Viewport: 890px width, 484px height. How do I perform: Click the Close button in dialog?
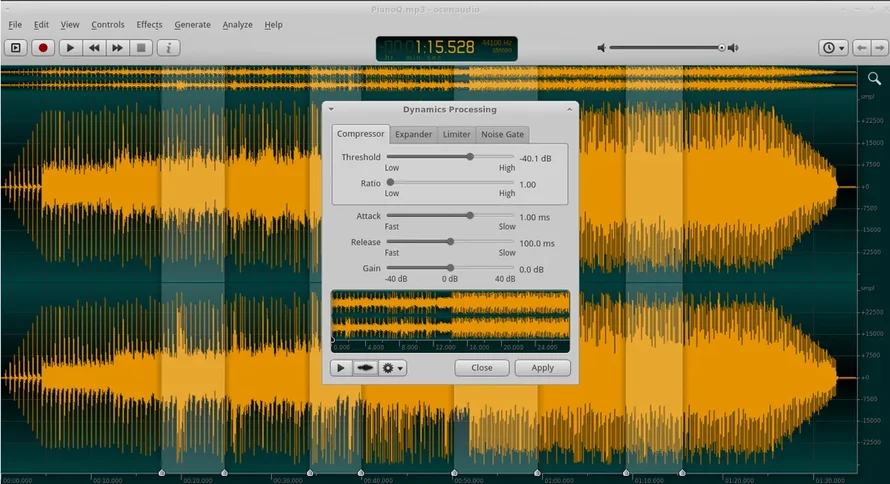pos(482,368)
